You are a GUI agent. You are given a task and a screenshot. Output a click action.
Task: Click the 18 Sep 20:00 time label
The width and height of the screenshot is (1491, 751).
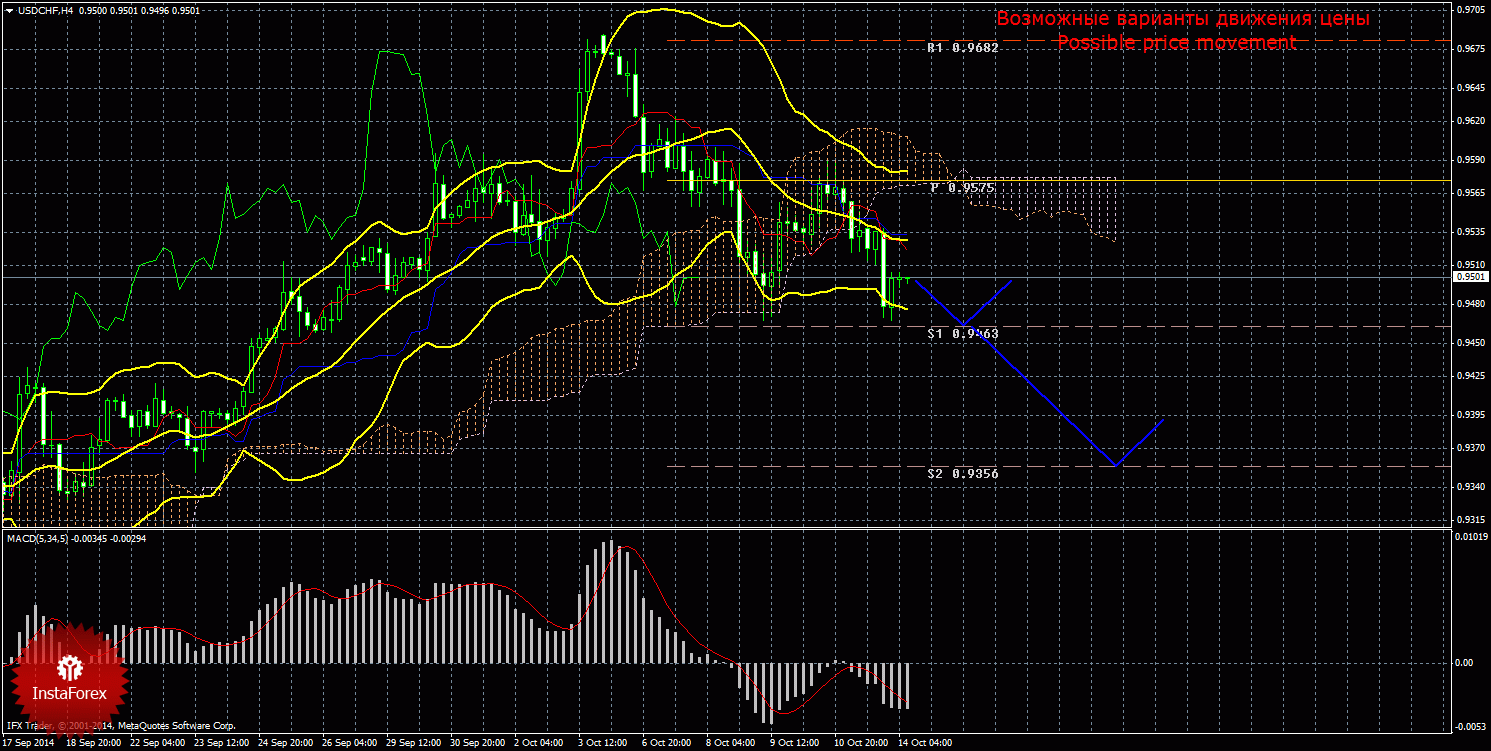coord(93,743)
